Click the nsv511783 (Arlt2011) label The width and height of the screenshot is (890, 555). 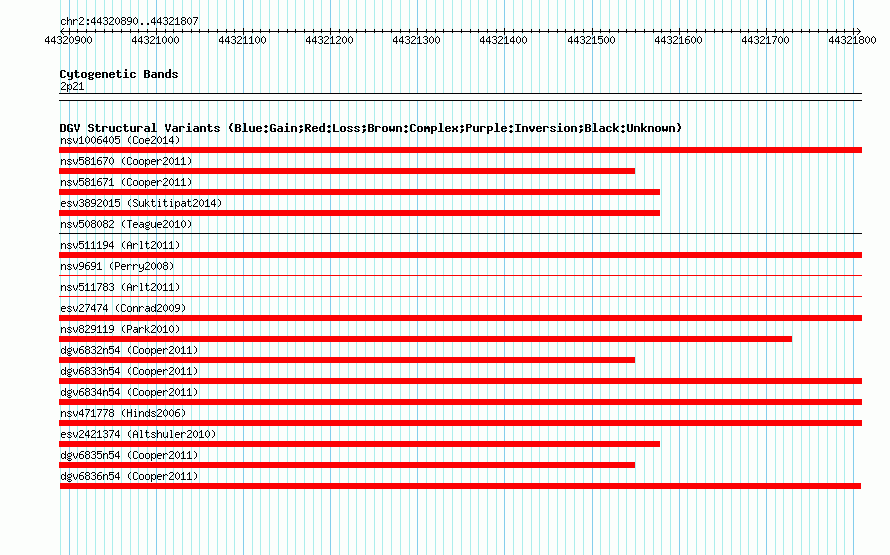(120, 287)
